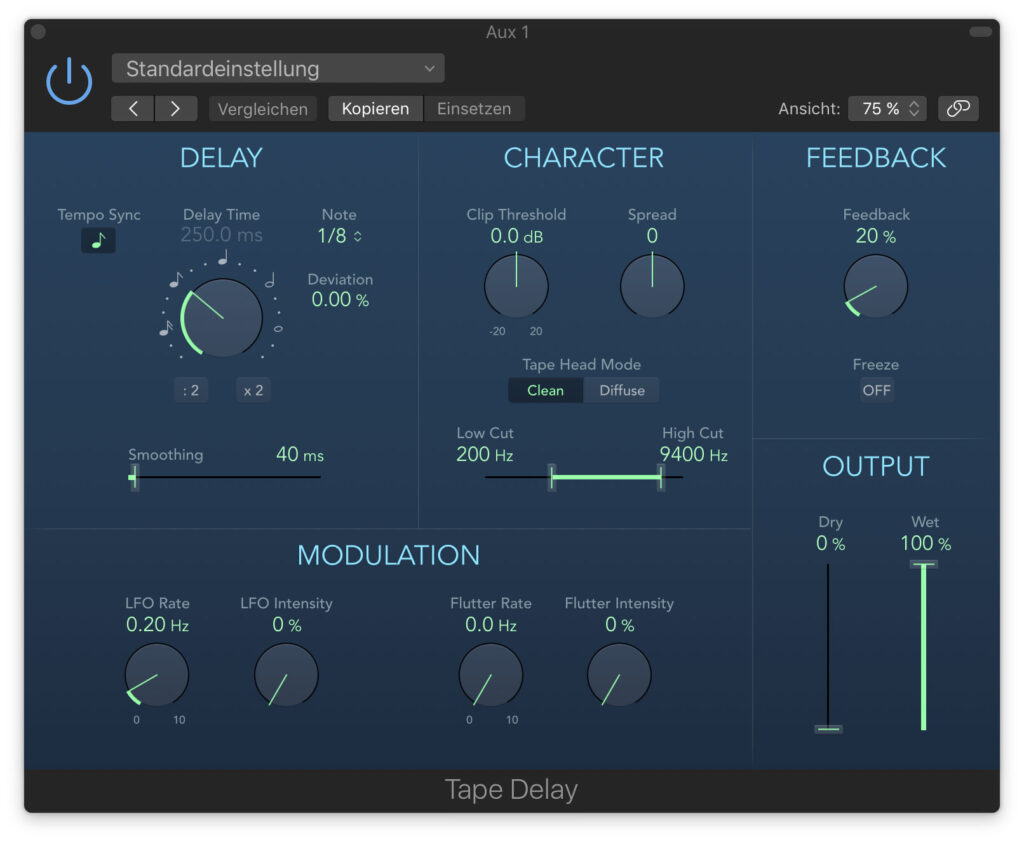Click the Einsetzen button
Viewport: 1024px width, 842px height.
(x=474, y=108)
